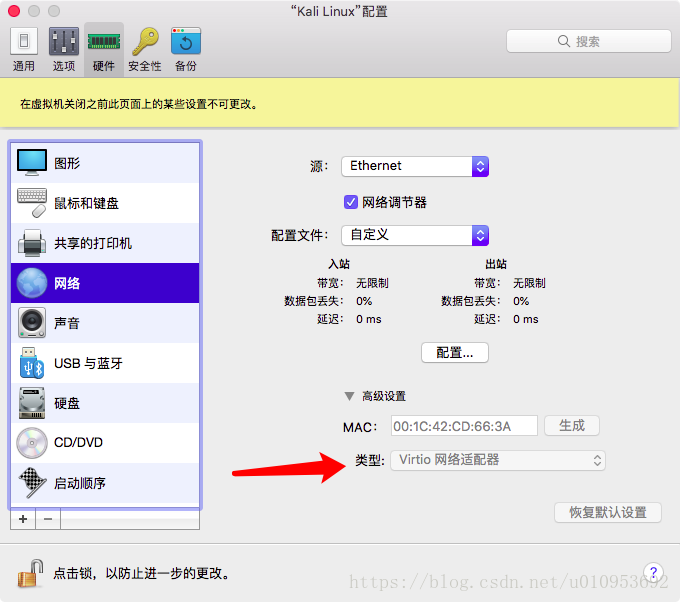Click the padlock icon to lock changes

pyautogui.click(x=30, y=573)
